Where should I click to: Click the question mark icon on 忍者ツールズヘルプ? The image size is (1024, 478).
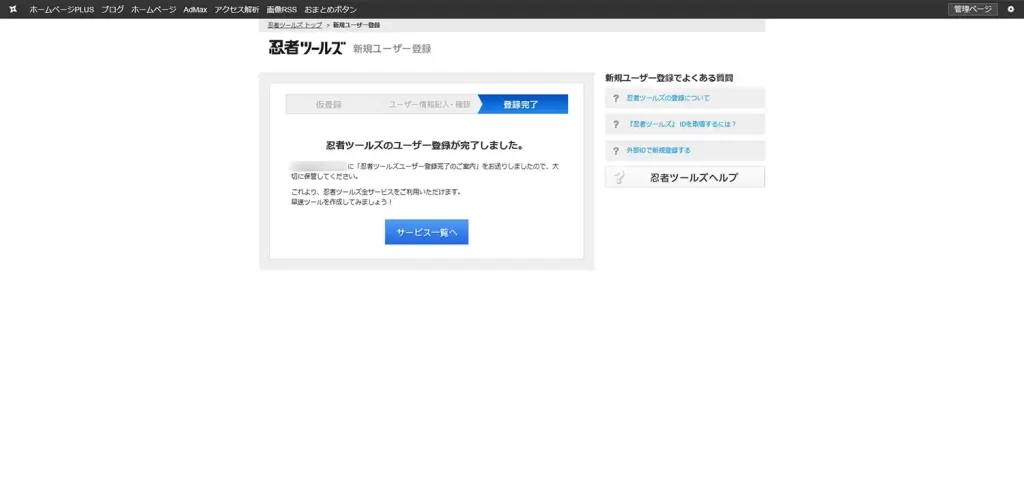click(x=620, y=178)
